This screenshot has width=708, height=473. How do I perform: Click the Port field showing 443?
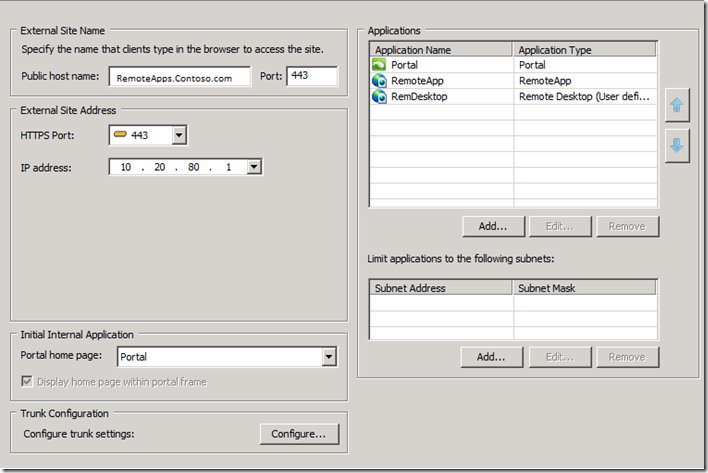312,76
